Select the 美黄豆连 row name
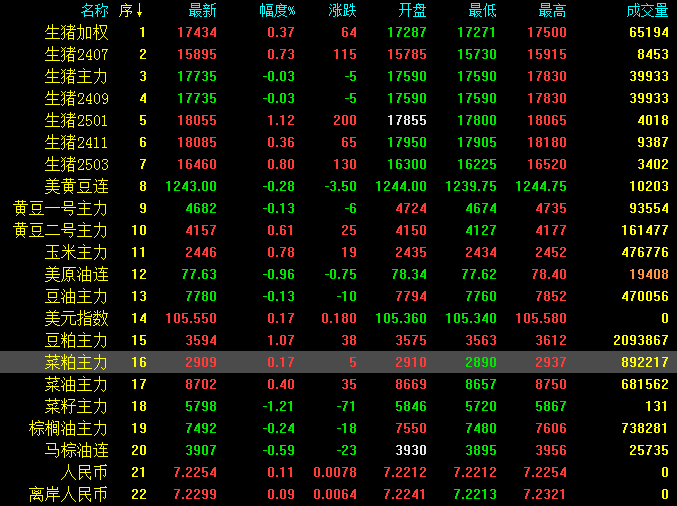 coord(76,187)
